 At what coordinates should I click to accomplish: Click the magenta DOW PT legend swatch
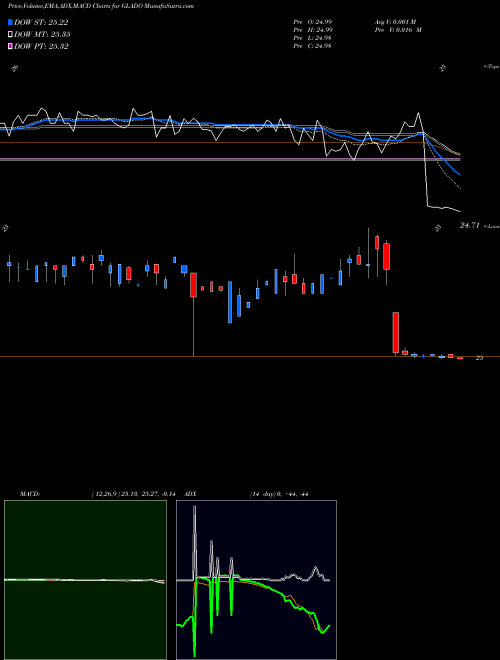pyautogui.click(x=10, y=46)
